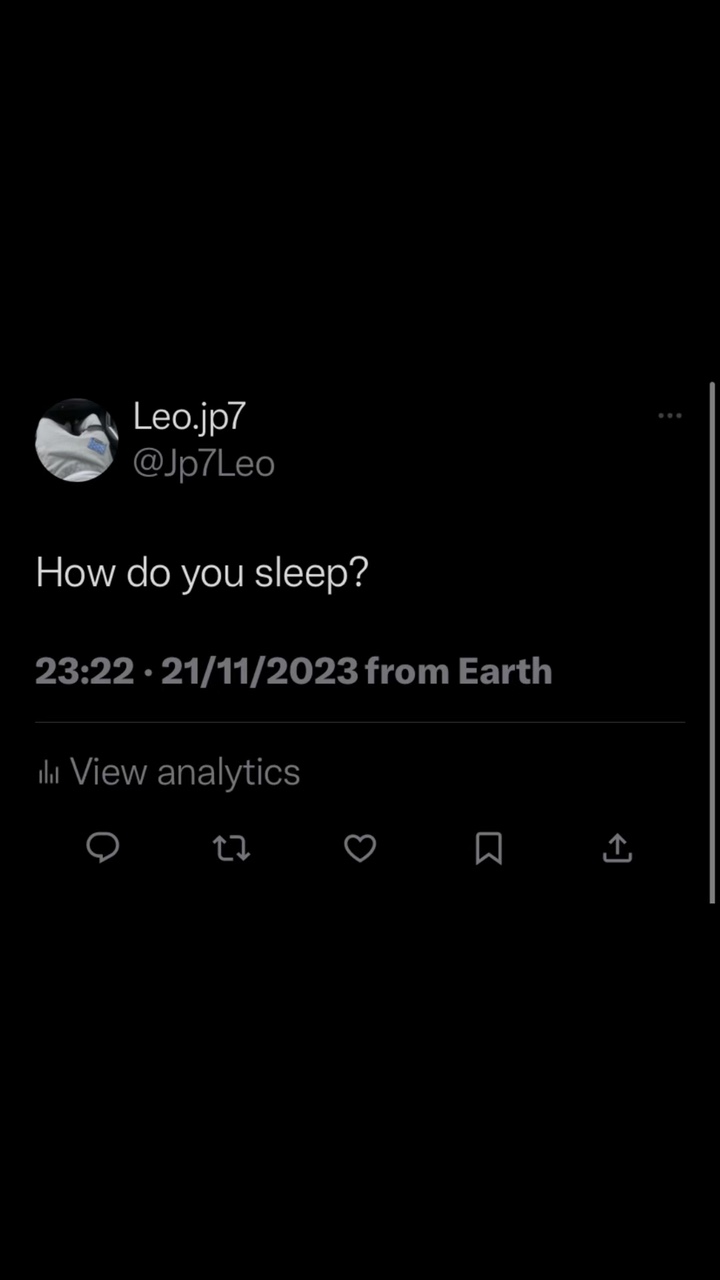Click the analytics bar chart icon
Image resolution: width=720 pixels, height=1280 pixels.
click(x=48, y=772)
